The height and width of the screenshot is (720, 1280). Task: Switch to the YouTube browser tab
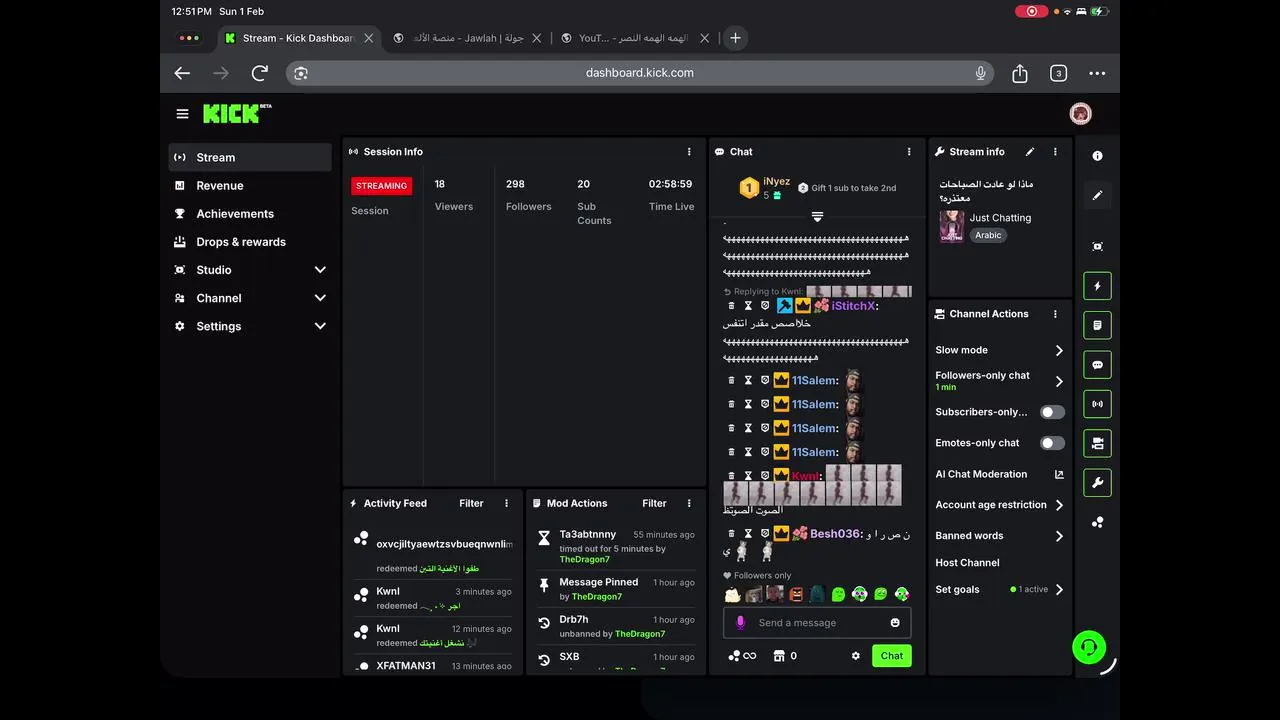pos(634,38)
